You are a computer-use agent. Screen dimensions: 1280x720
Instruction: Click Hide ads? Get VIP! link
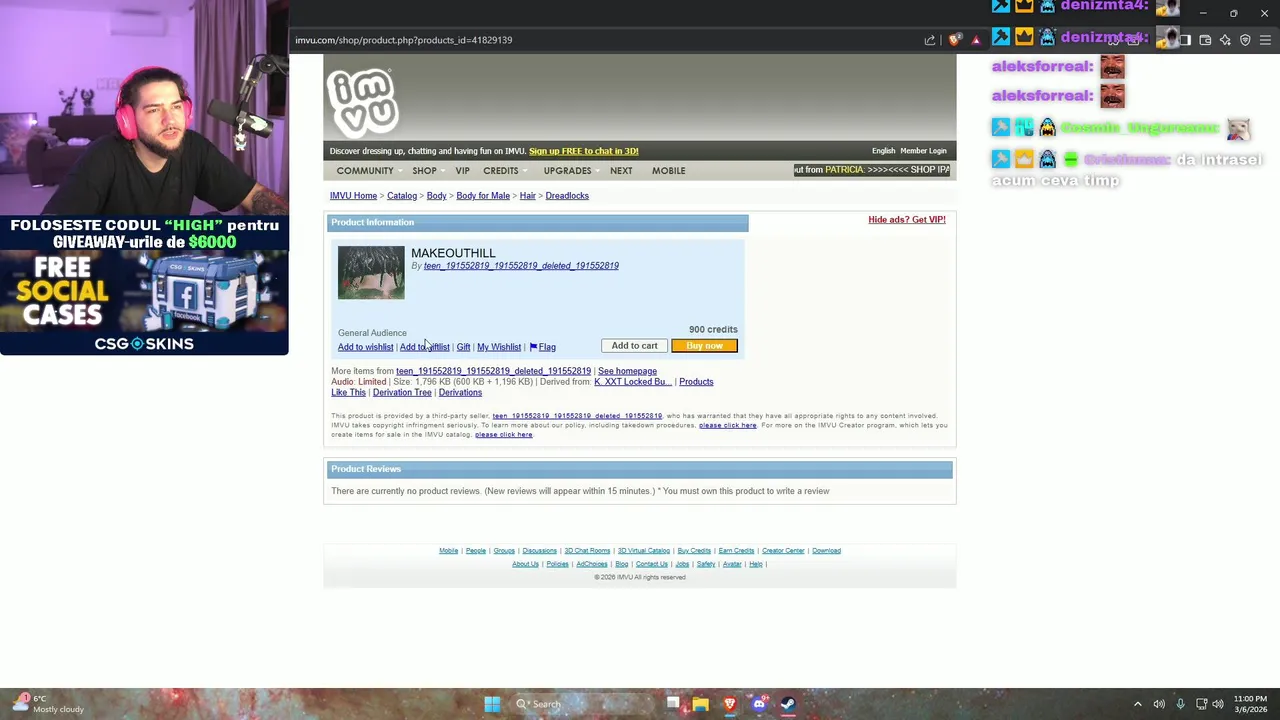(x=906, y=220)
